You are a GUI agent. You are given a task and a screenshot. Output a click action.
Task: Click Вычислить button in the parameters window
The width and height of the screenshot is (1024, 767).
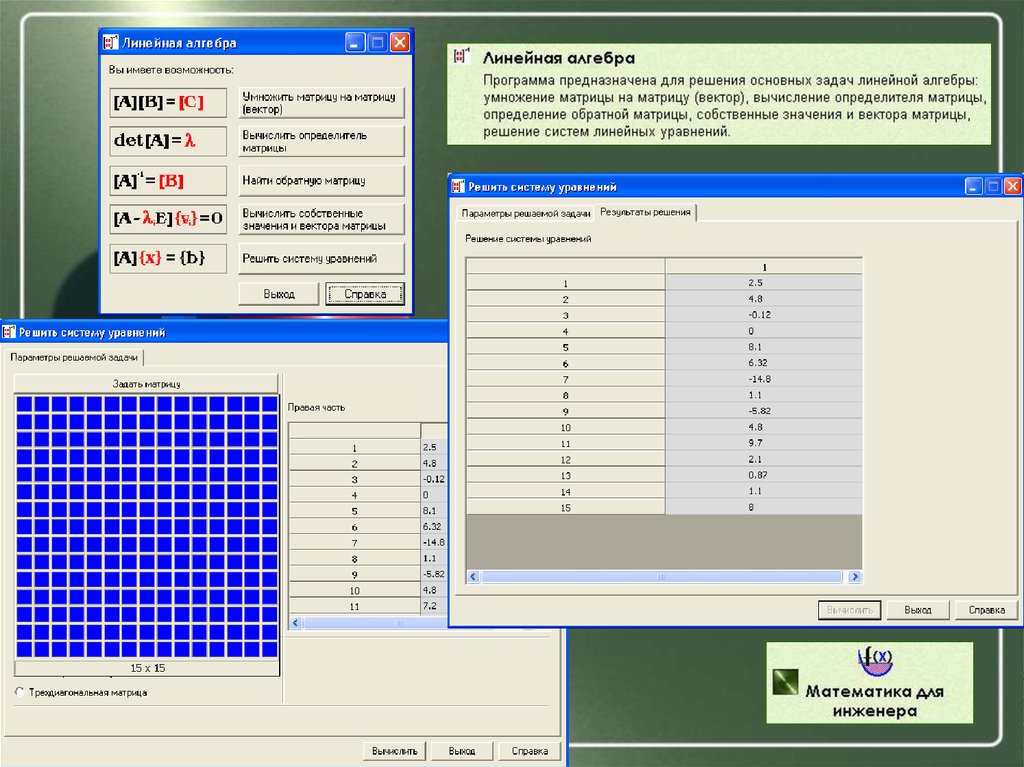[396, 751]
